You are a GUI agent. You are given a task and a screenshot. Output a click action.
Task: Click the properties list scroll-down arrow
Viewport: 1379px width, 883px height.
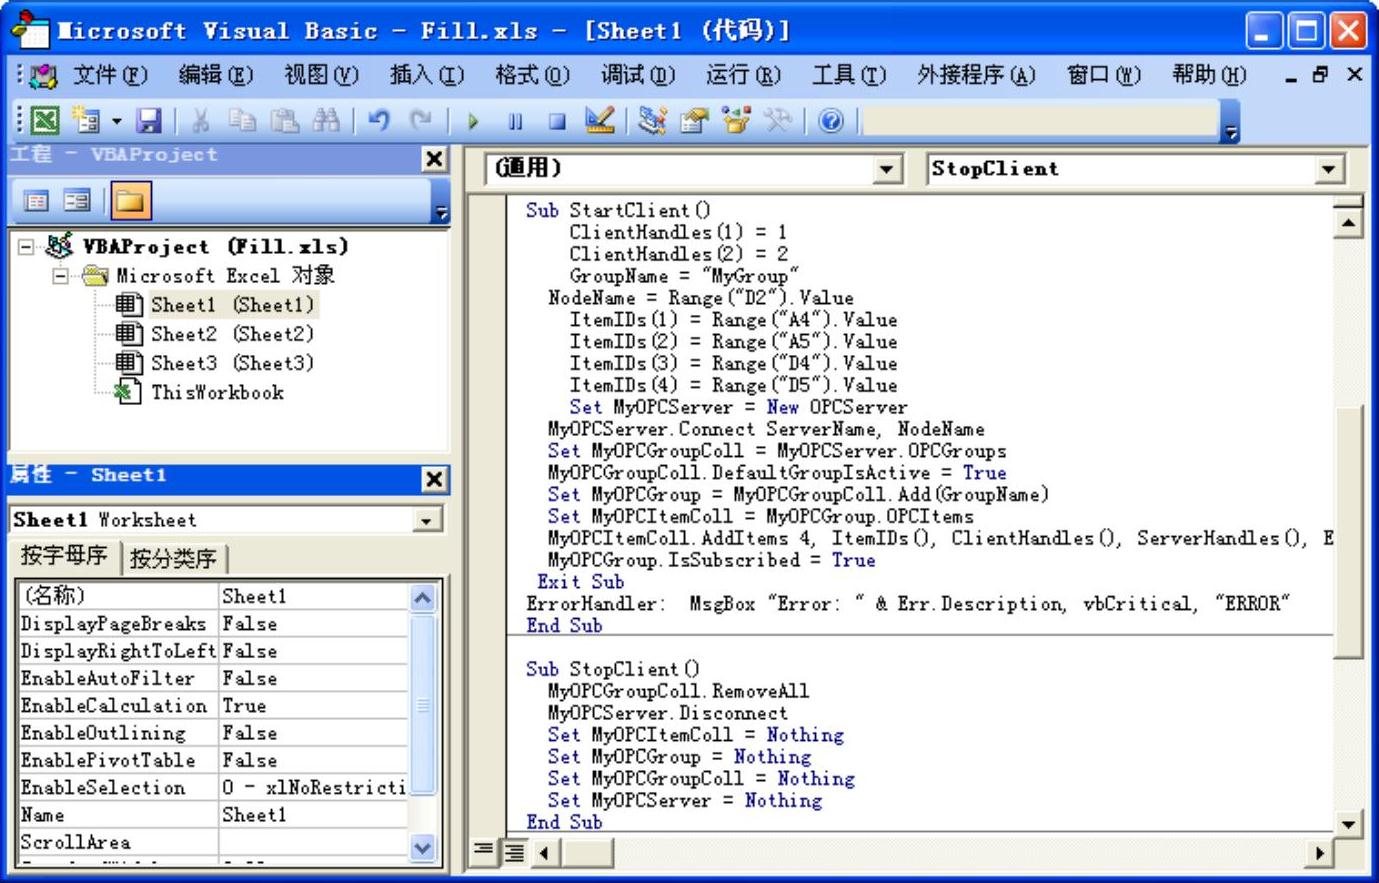click(x=424, y=848)
